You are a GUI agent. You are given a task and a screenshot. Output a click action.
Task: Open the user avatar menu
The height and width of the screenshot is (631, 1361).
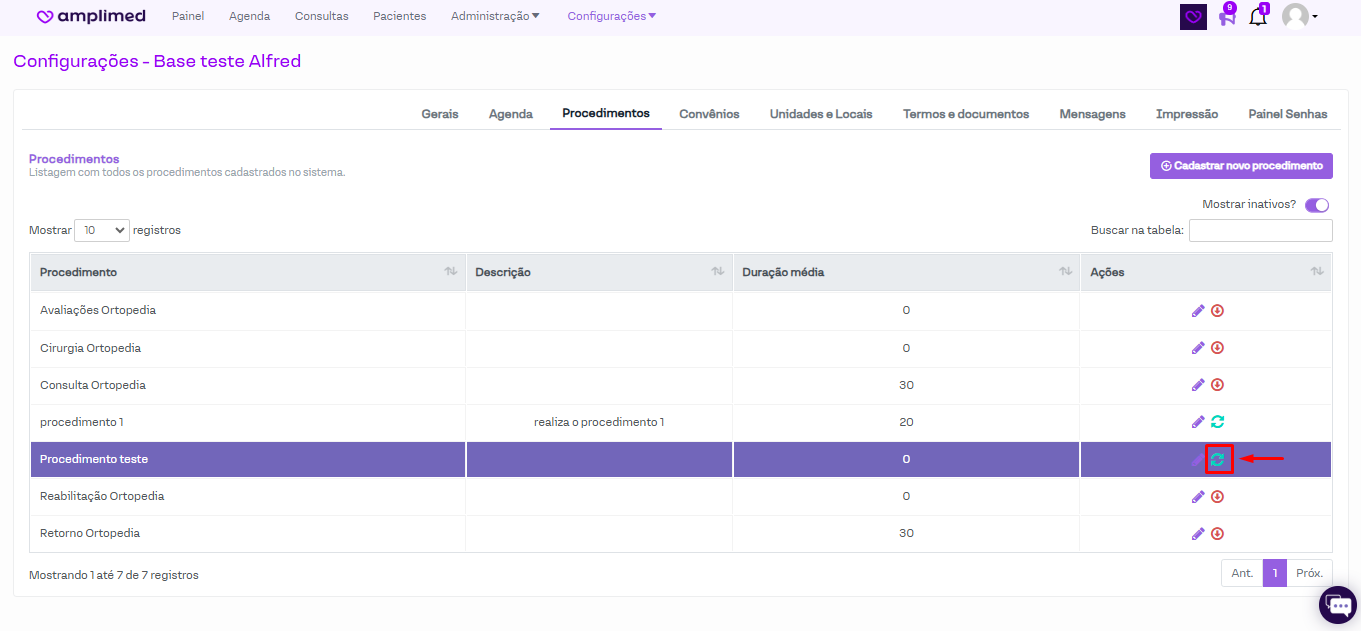(x=1299, y=17)
